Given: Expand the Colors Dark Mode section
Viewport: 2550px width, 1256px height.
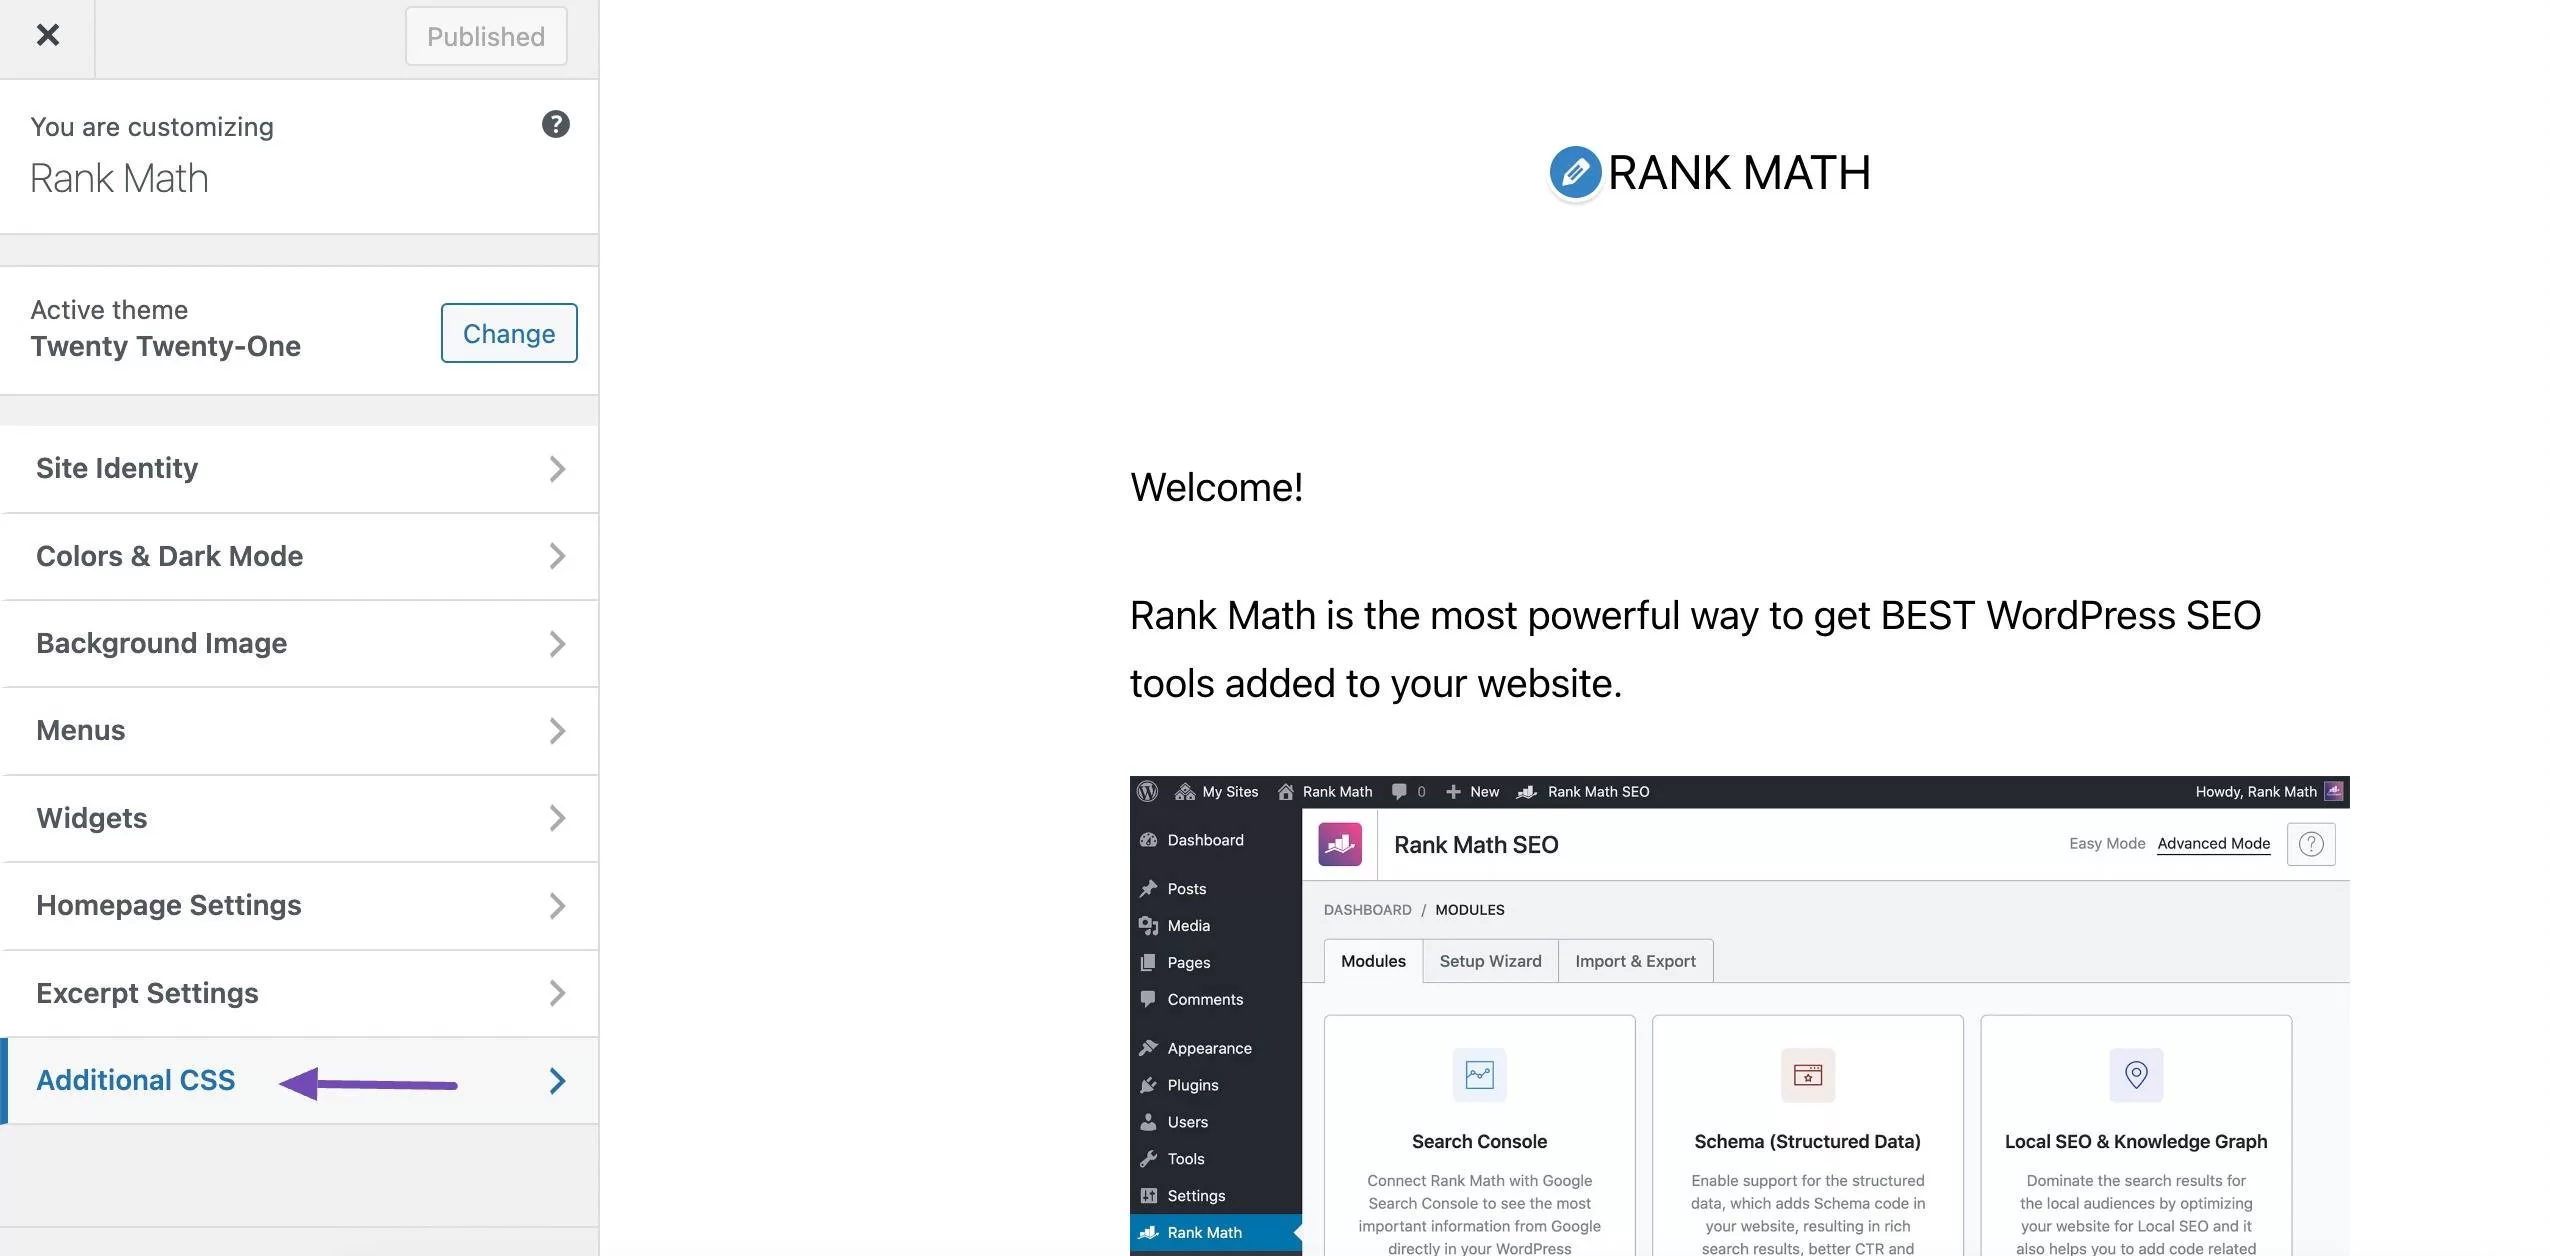Looking at the screenshot, I should [299, 556].
